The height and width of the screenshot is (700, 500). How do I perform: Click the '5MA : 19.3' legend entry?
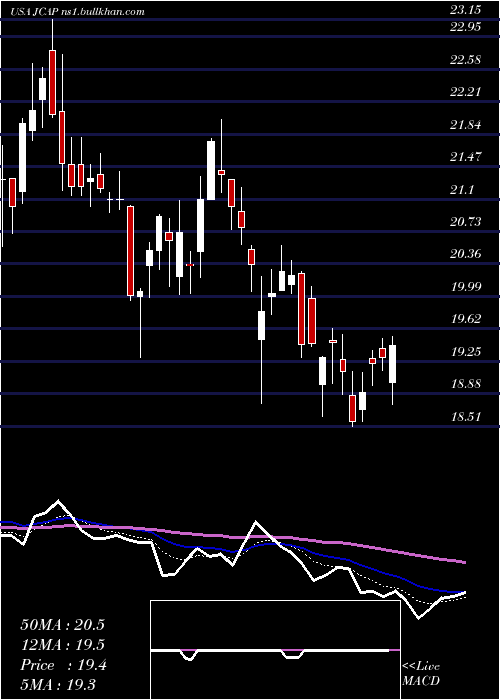[58, 684]
